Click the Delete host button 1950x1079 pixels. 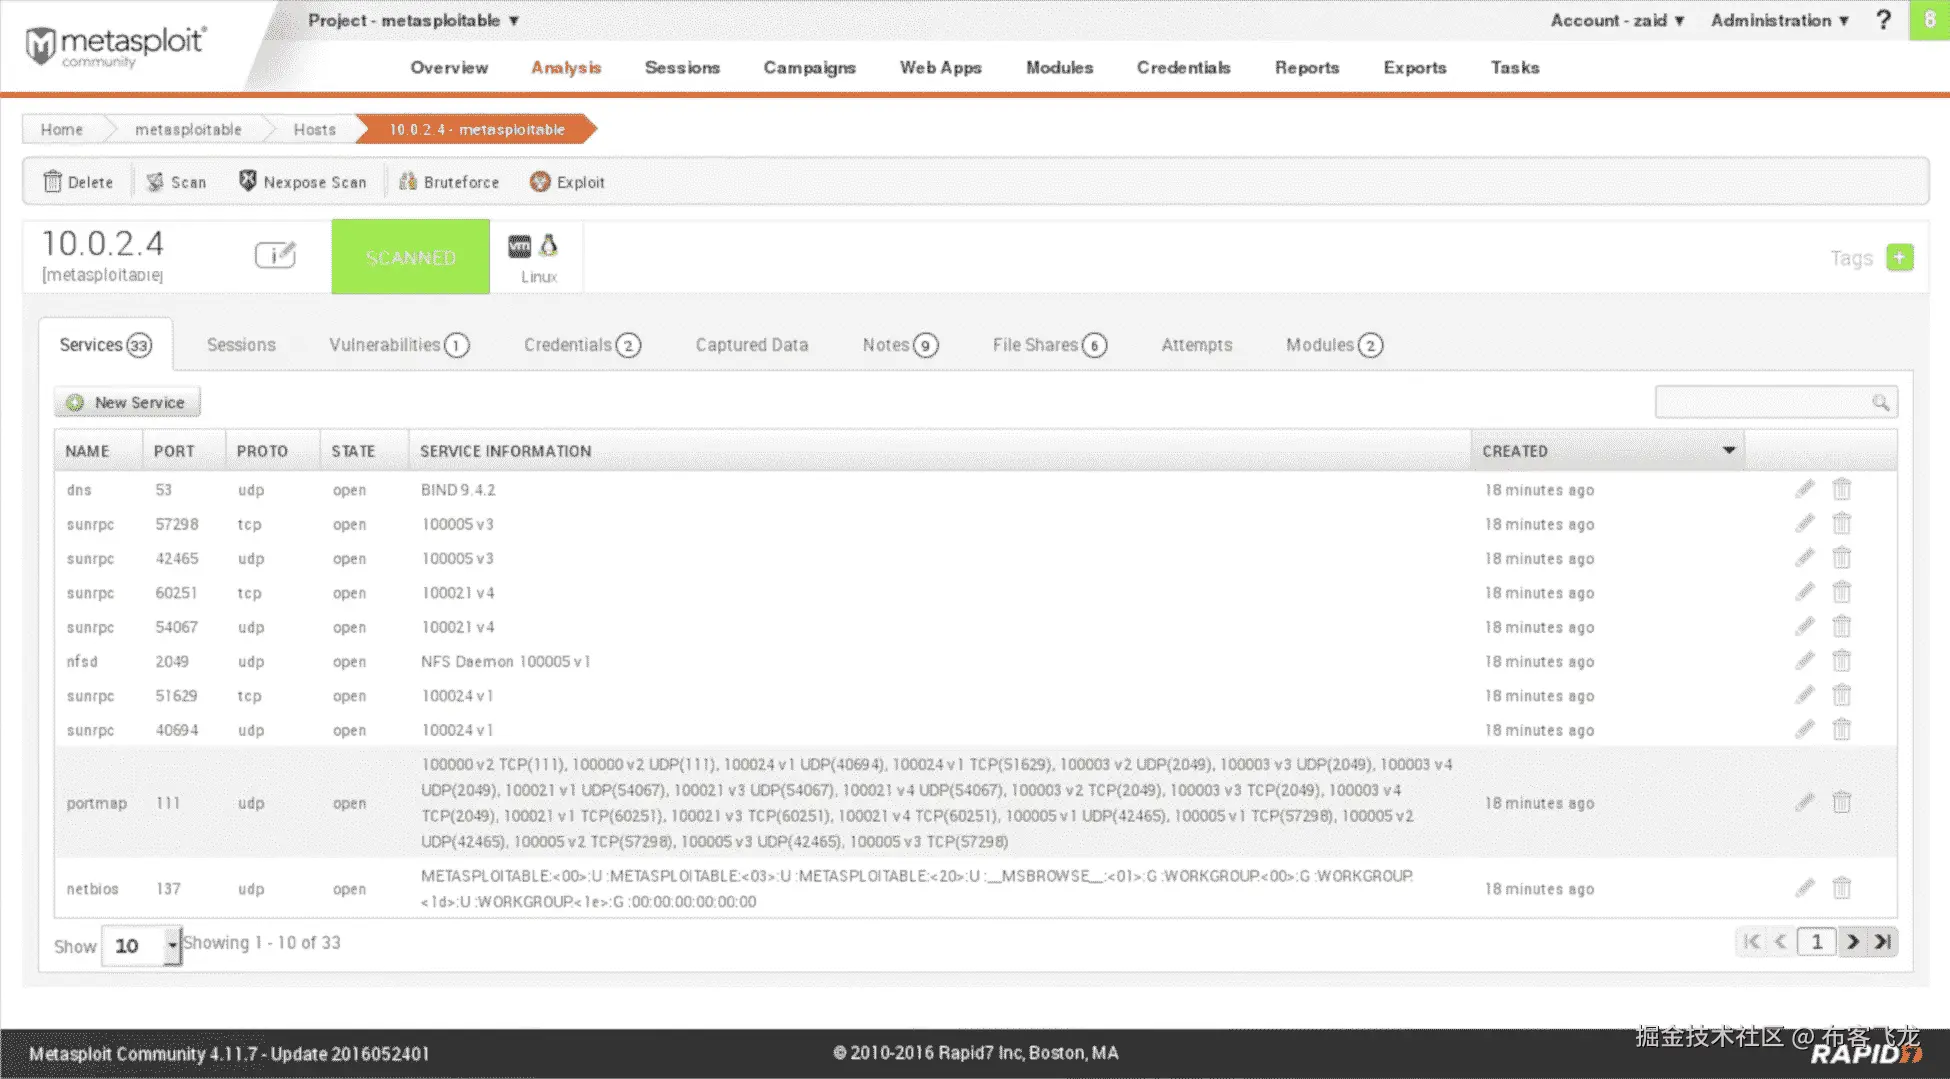78,182
